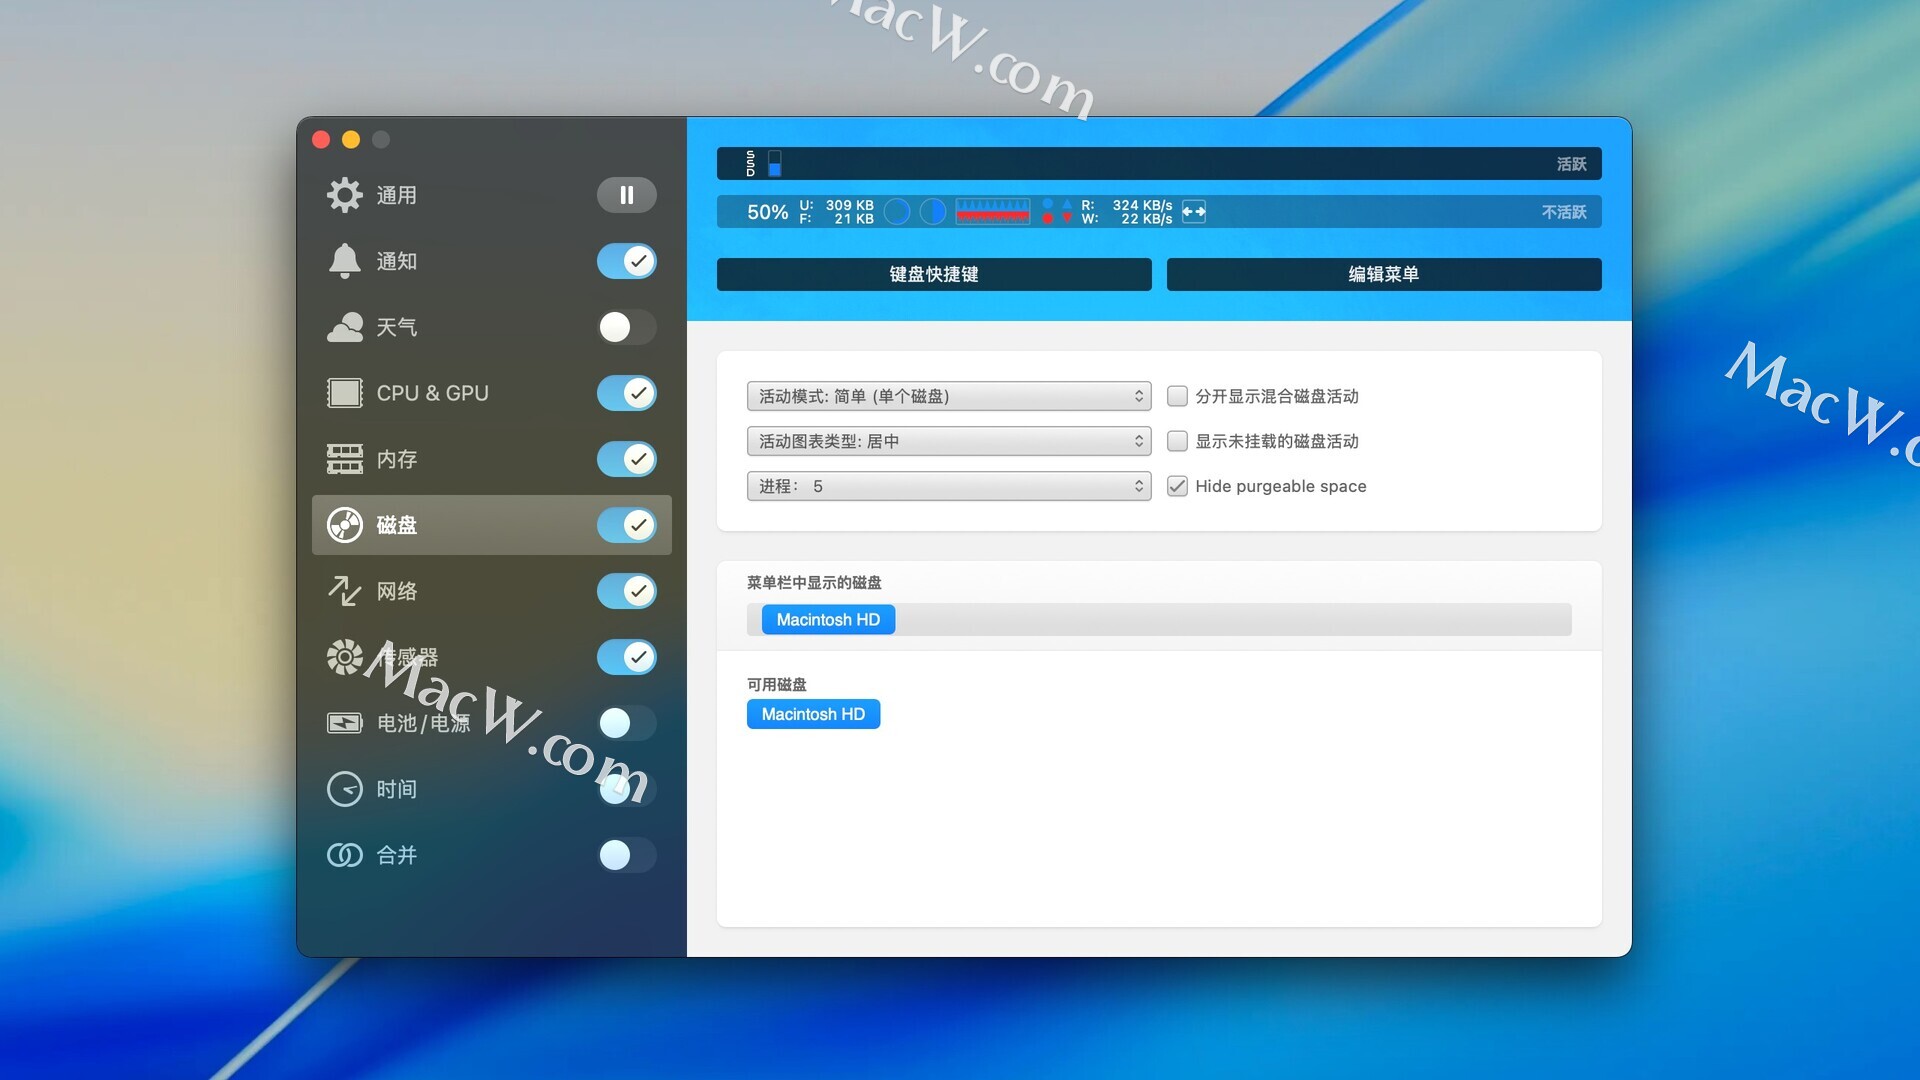This screenshot has height=1080, width=1920.
Task: Enable the 天气 weather toggle
Action: [626, 327]
